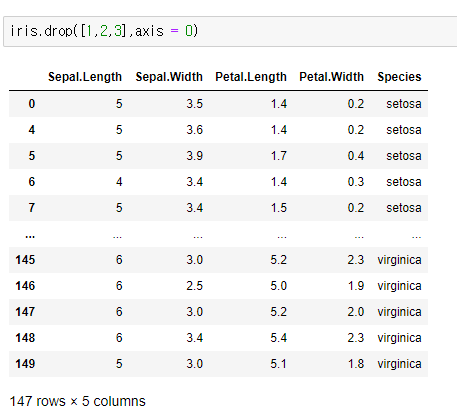Click Petal.Length value 1.7 in row 5
The width and height of the screenshot is (457, 409).
279,156
